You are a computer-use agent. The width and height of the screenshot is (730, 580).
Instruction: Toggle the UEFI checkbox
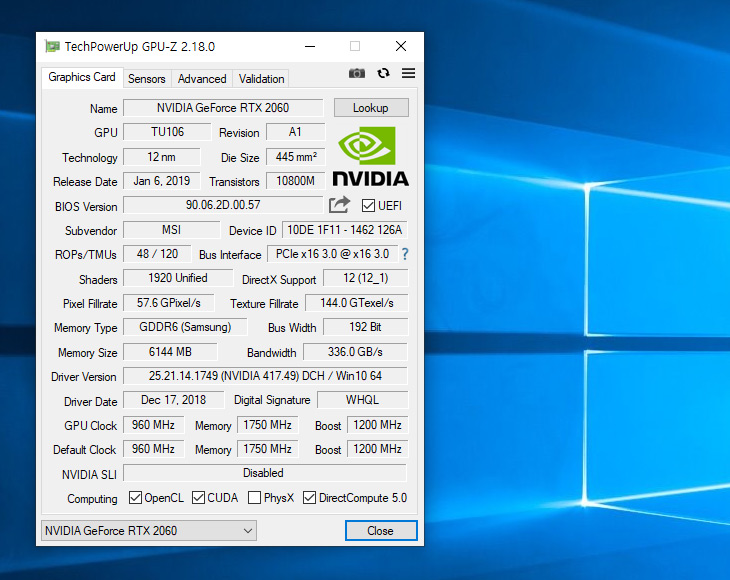click(368, 205)
